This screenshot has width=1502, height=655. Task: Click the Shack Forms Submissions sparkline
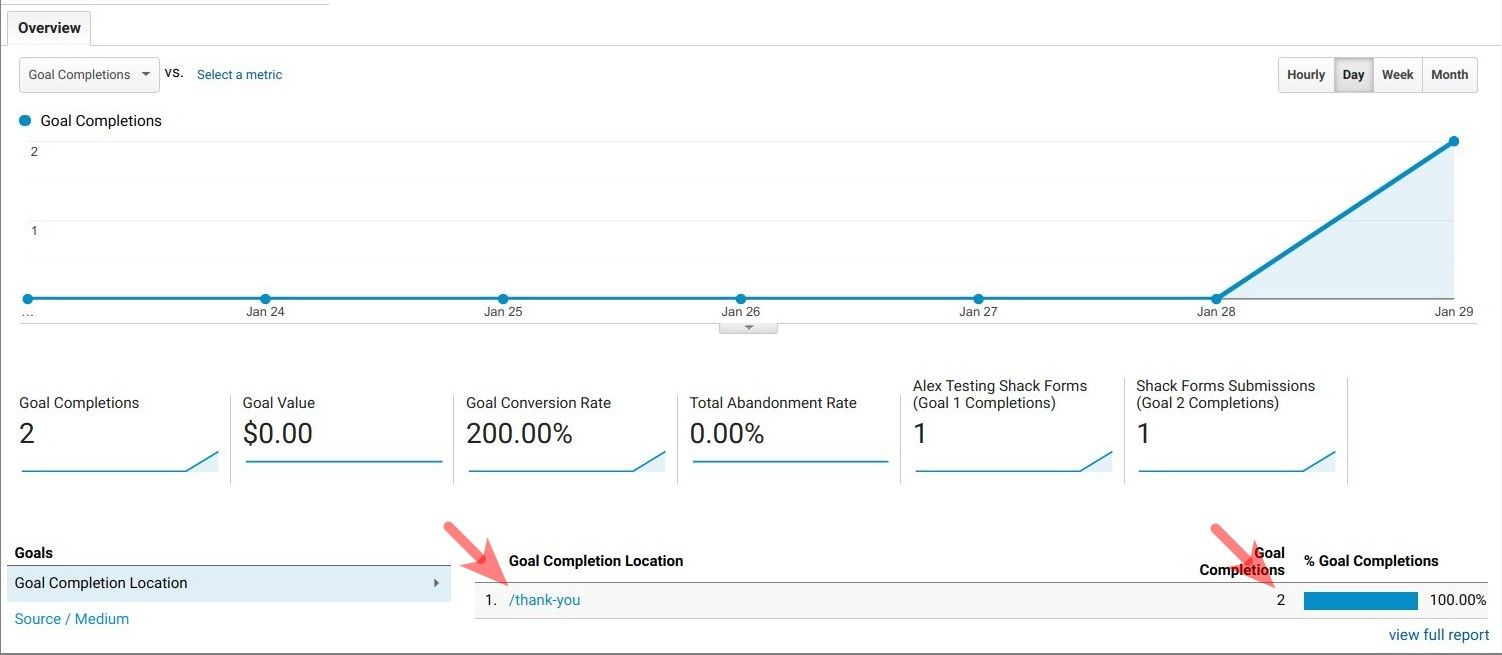click(1236, 462)
